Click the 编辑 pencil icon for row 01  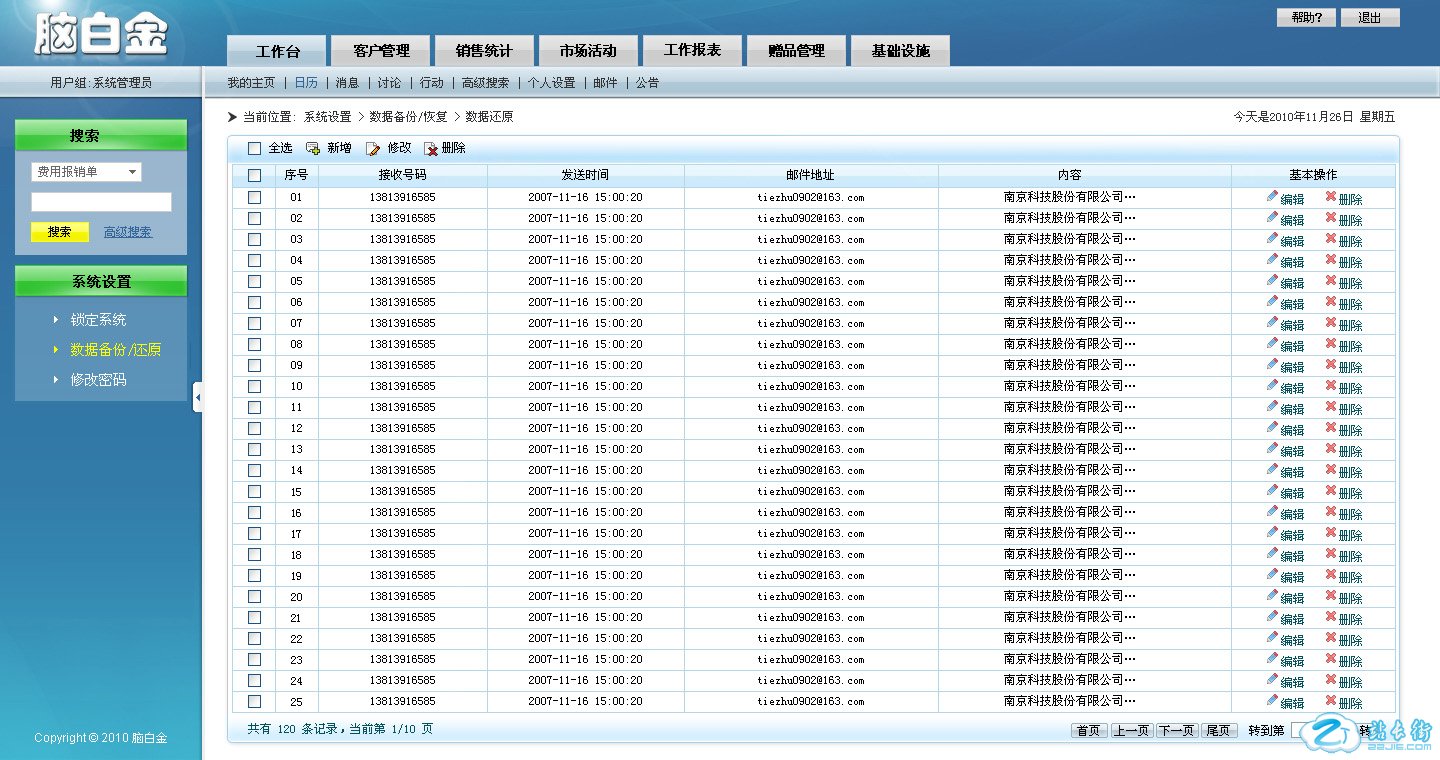pos(1272,196)
